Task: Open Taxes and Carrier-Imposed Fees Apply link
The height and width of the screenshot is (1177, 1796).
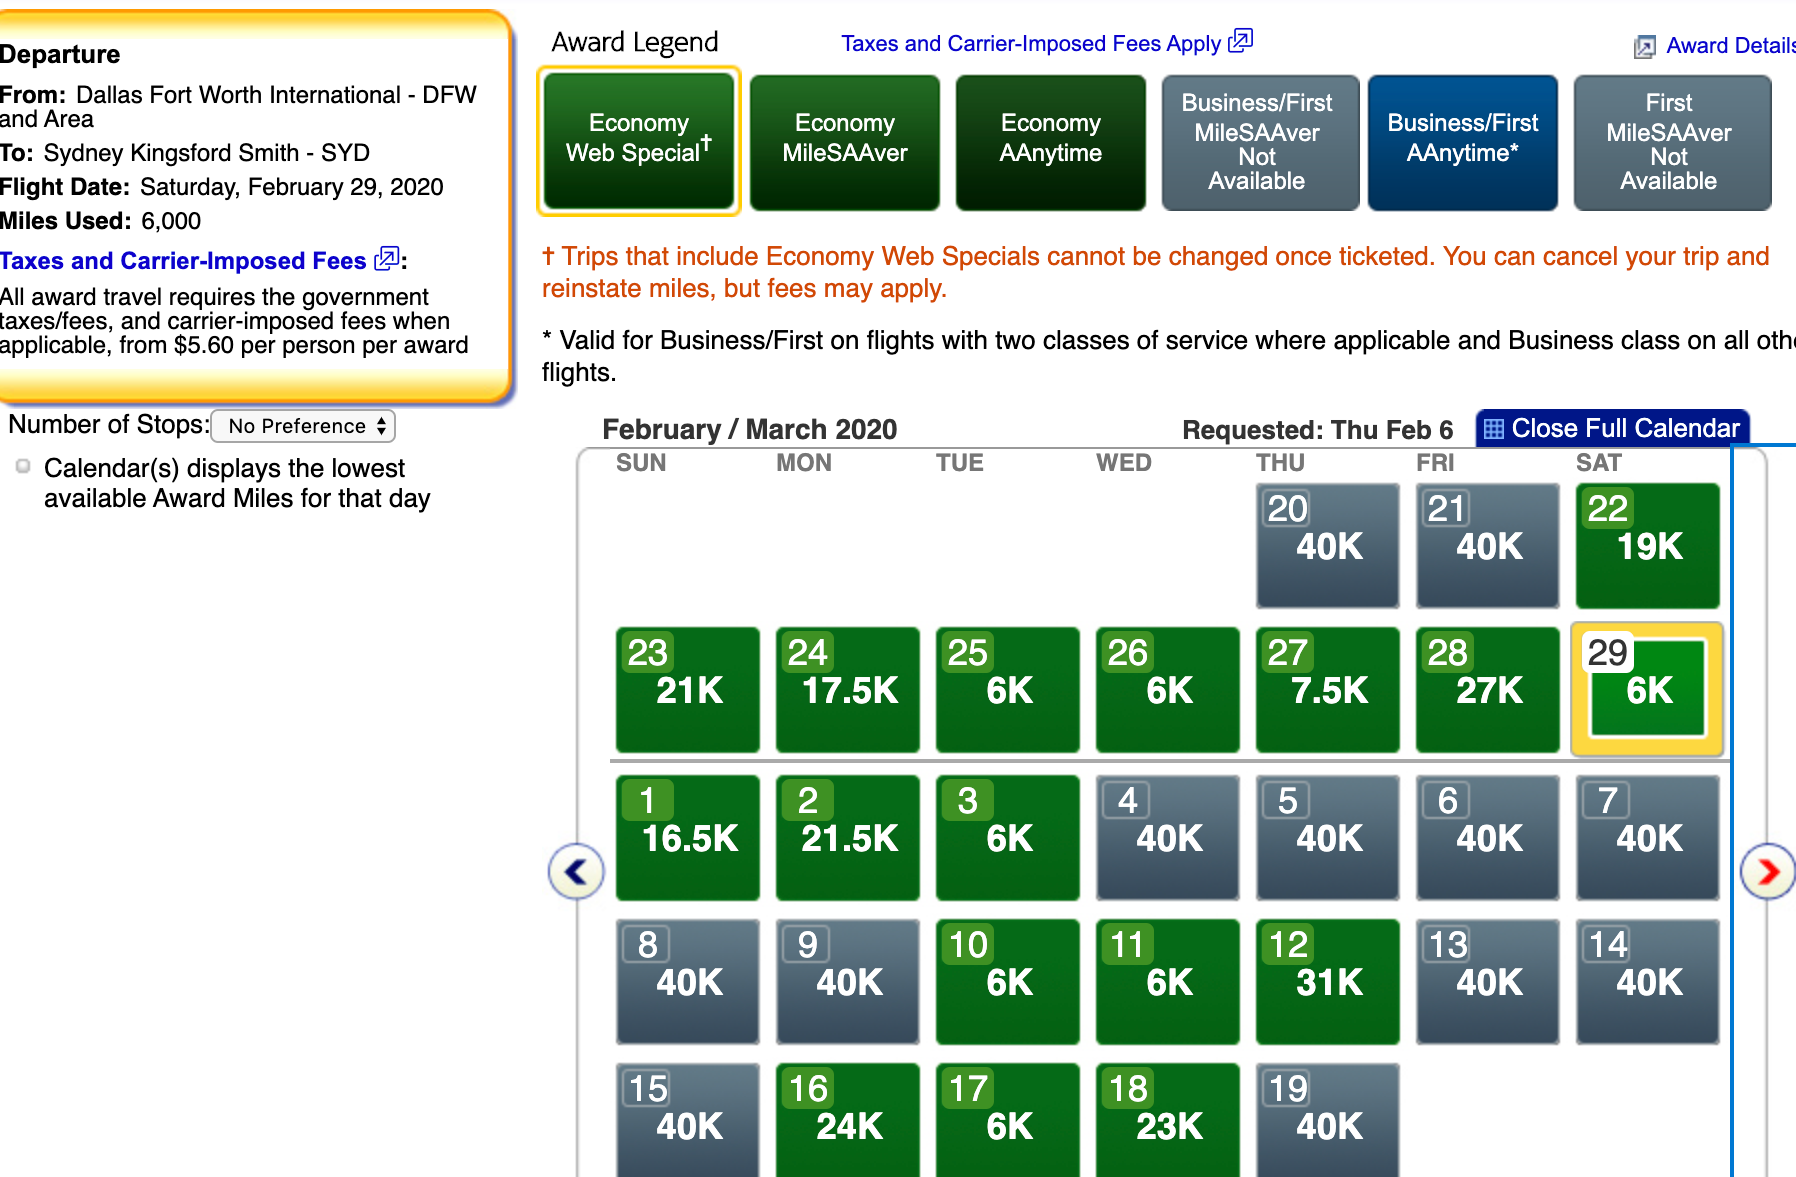Action: [1030, 44]
